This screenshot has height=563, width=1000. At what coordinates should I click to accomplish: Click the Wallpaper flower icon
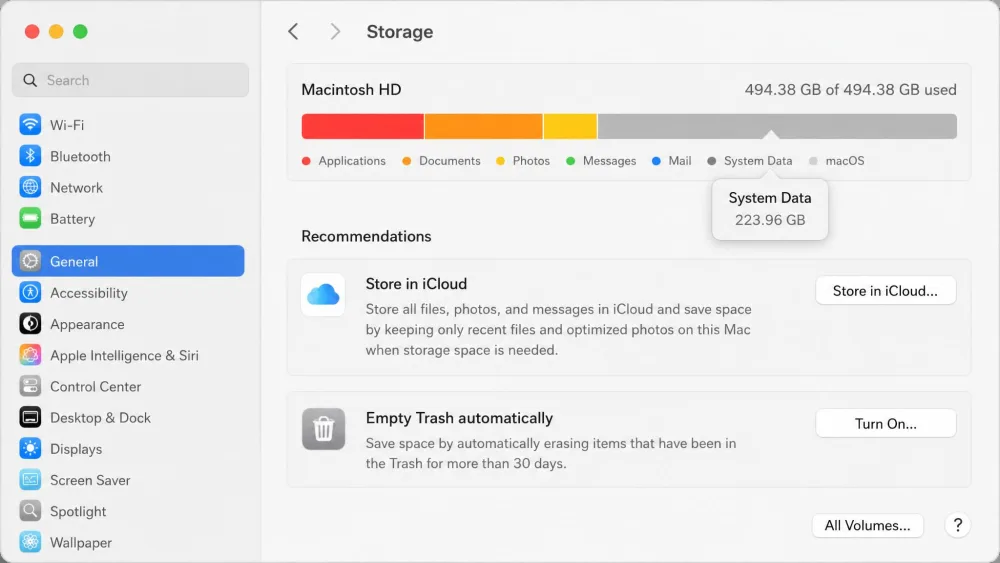click(x=30, y=542)
